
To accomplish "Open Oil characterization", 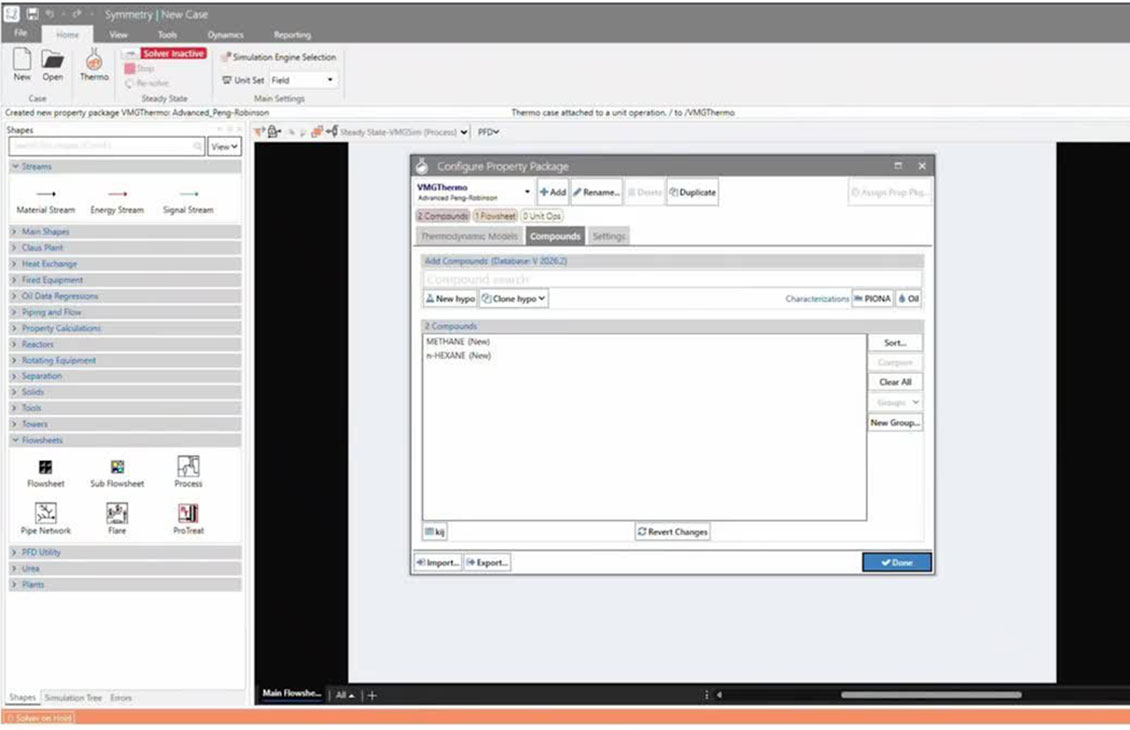I will (909, 298).
